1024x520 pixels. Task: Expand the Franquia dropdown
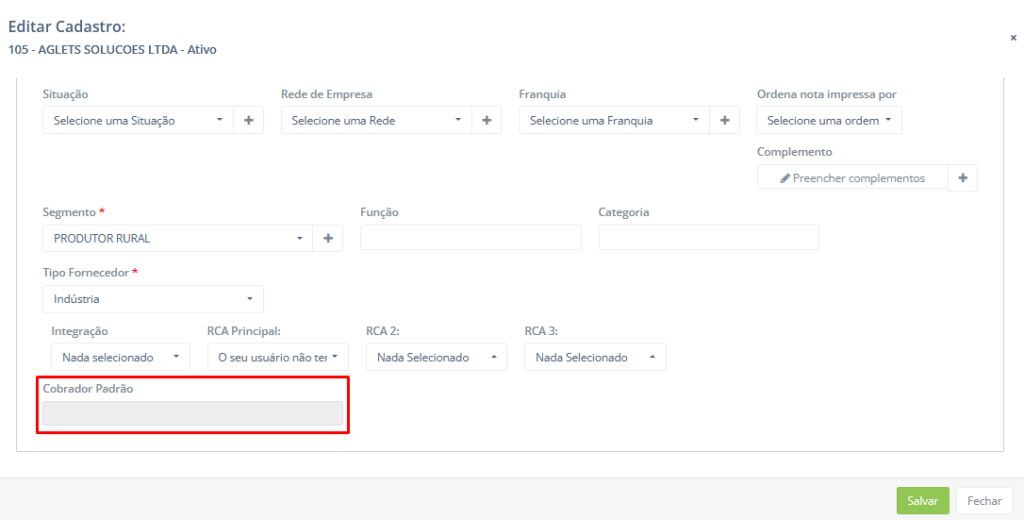click(614, 120)
